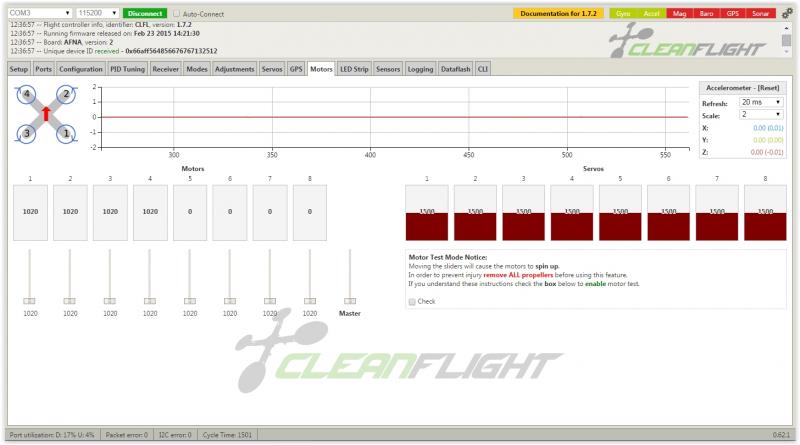Click the servo 8 bar showing 1500
800x445 pixels.
(765, 212)
